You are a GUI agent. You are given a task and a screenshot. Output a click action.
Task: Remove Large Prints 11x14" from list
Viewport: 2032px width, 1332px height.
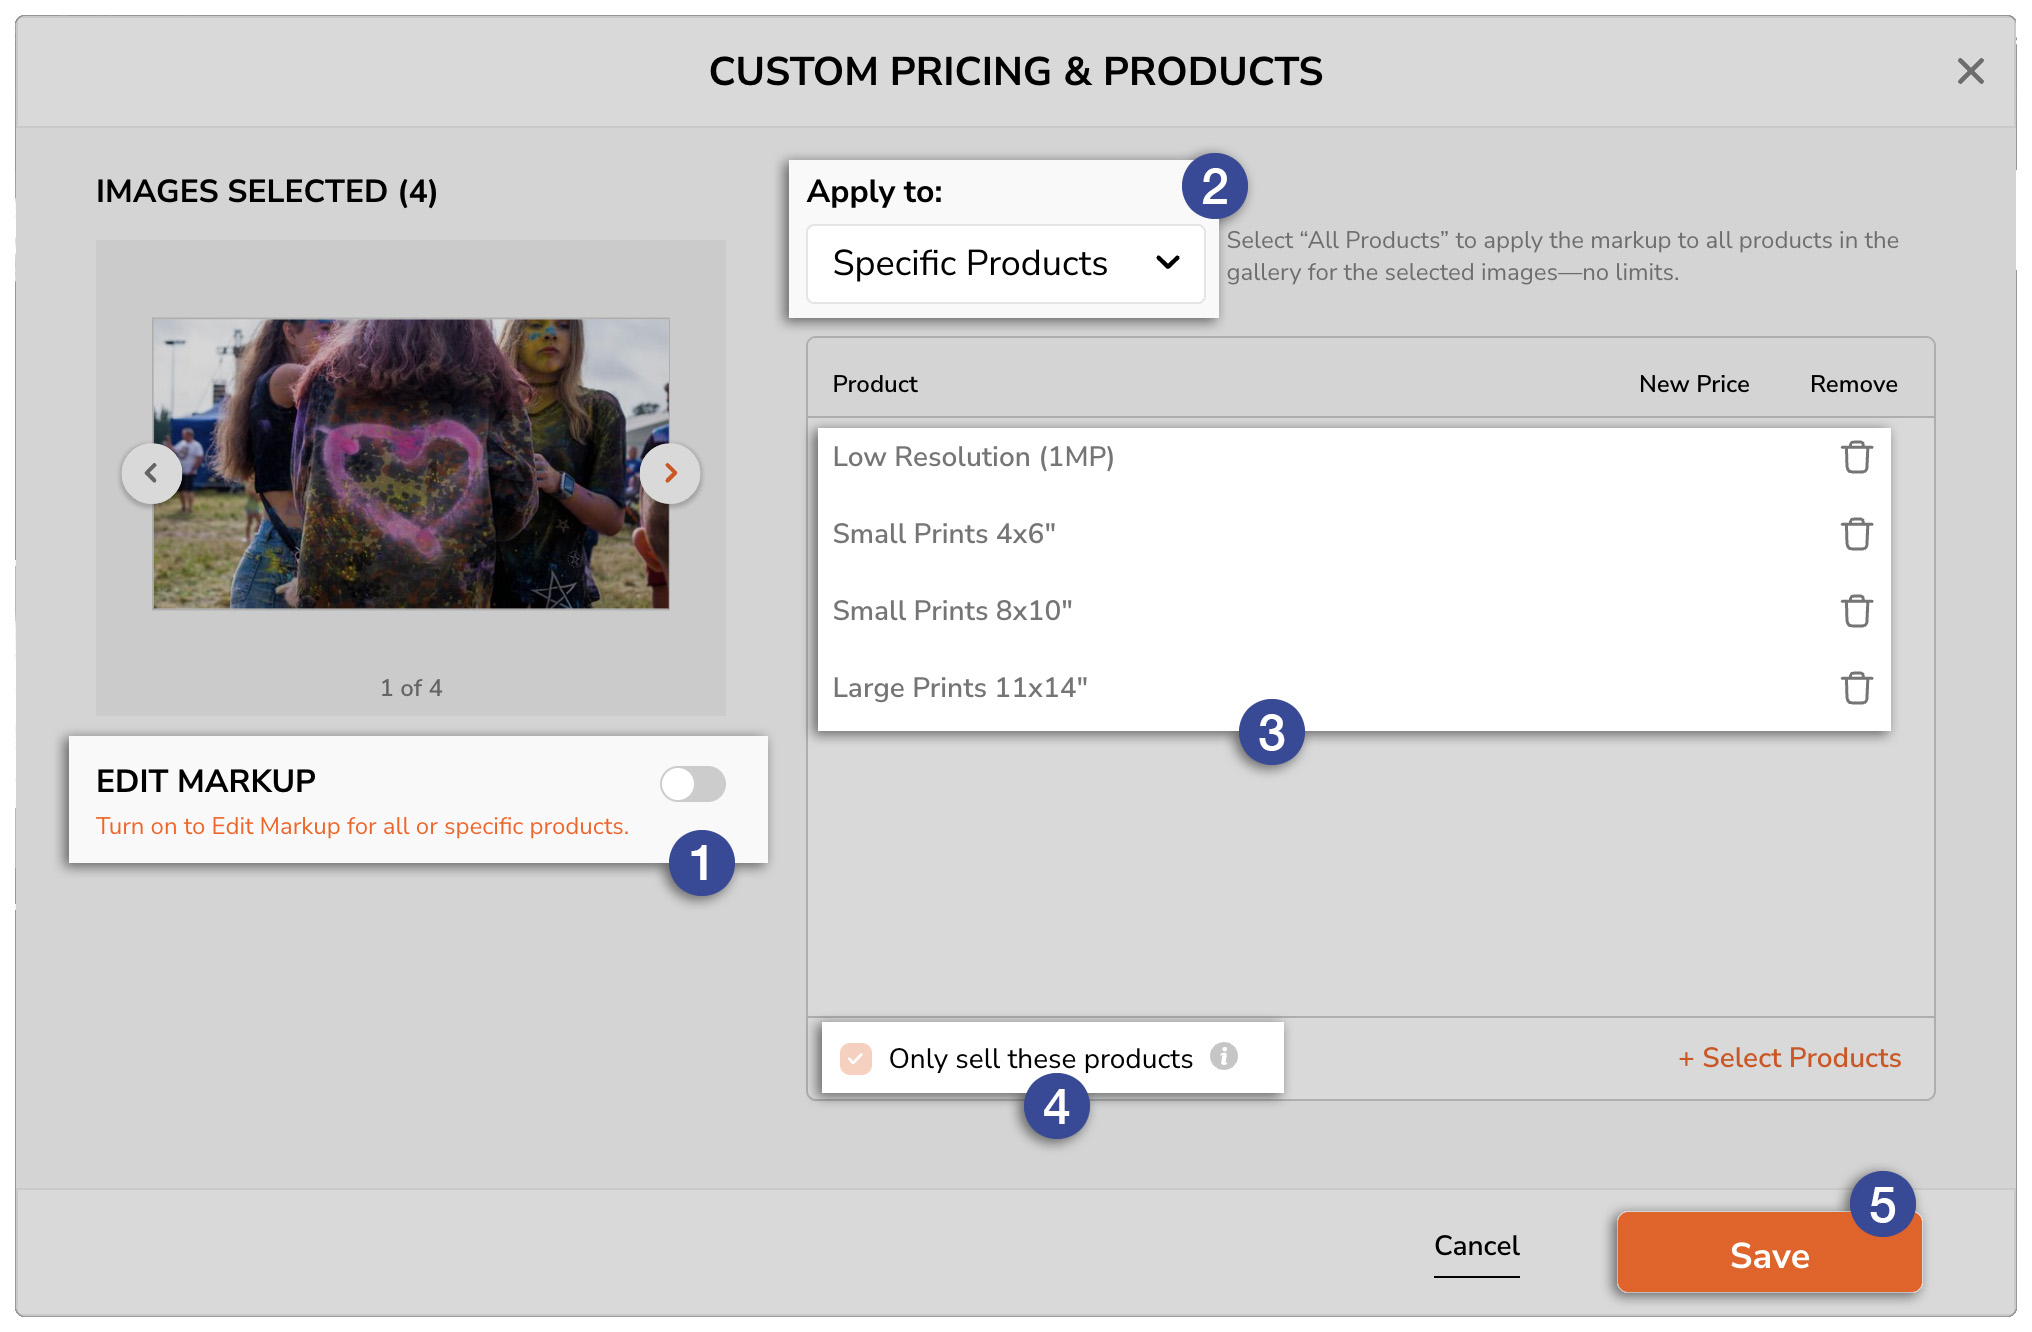tap(1856, 688)
